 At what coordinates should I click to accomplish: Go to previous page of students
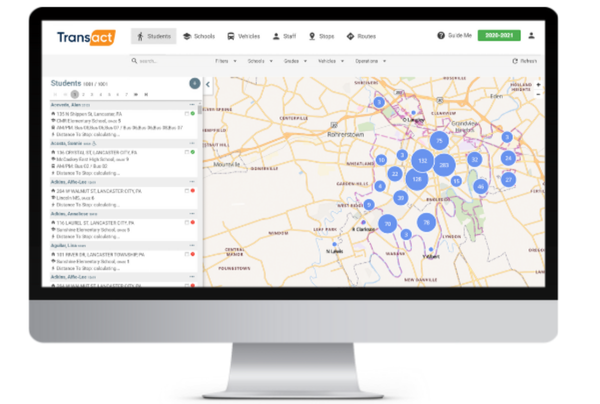(65, 94)
